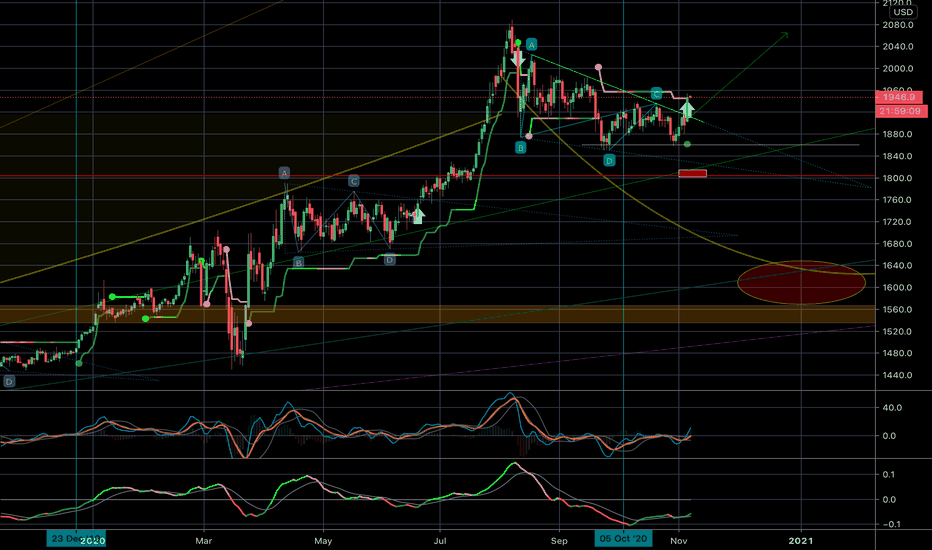
Task: Click the pink dot next to the teal B label
Action: (x=529, y=137)
